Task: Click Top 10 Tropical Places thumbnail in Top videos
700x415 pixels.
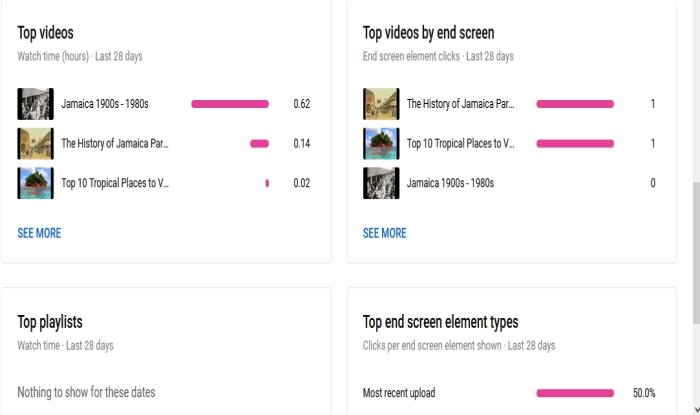Action: (x=35, y=183)
